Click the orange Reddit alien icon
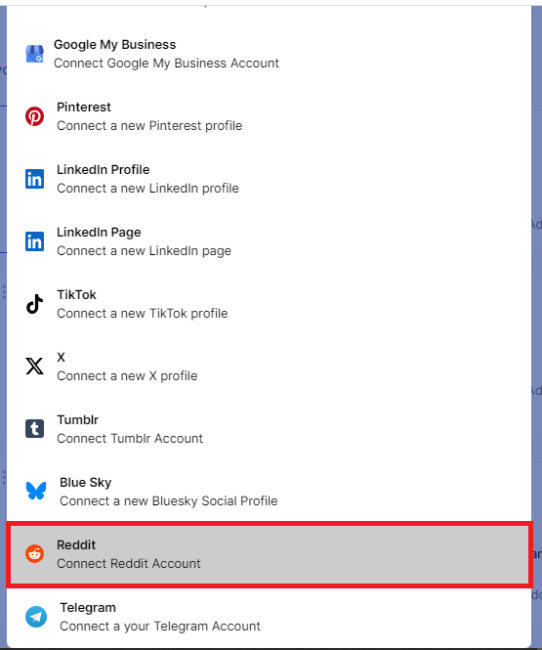 (34, 554)
